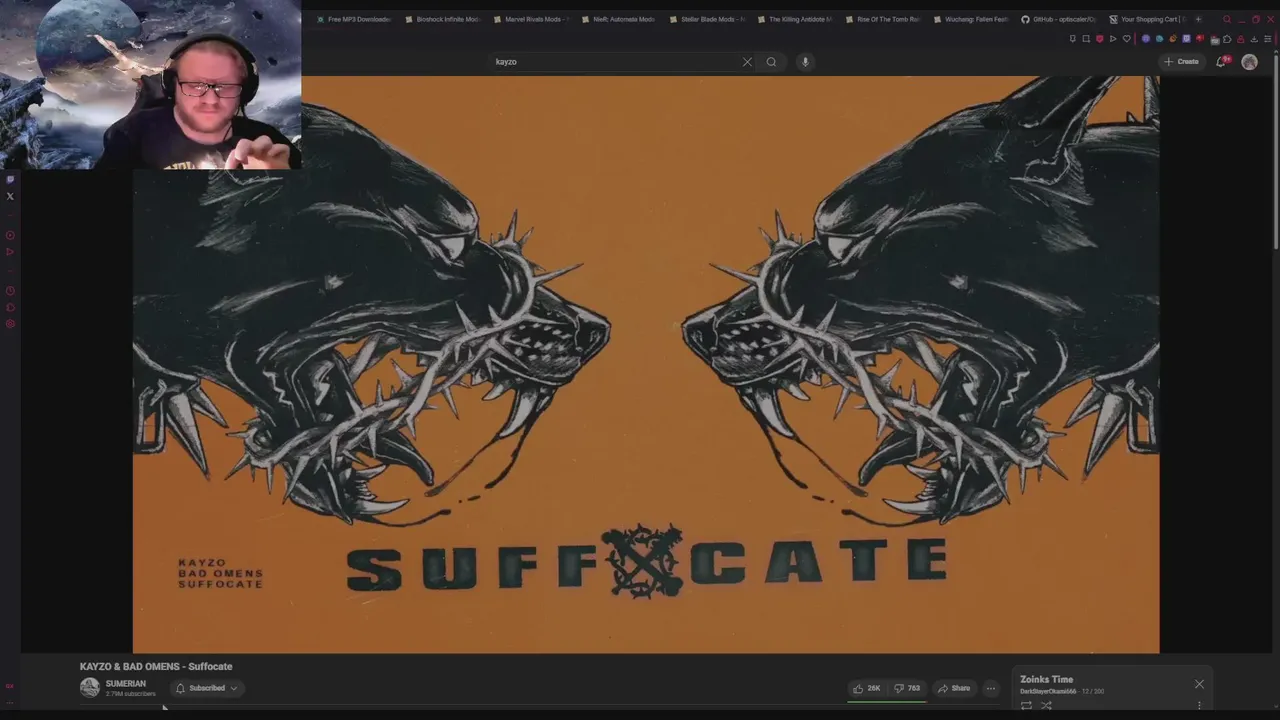Switch to Wuchang: Fallen Feathers tab

point(970,19)
